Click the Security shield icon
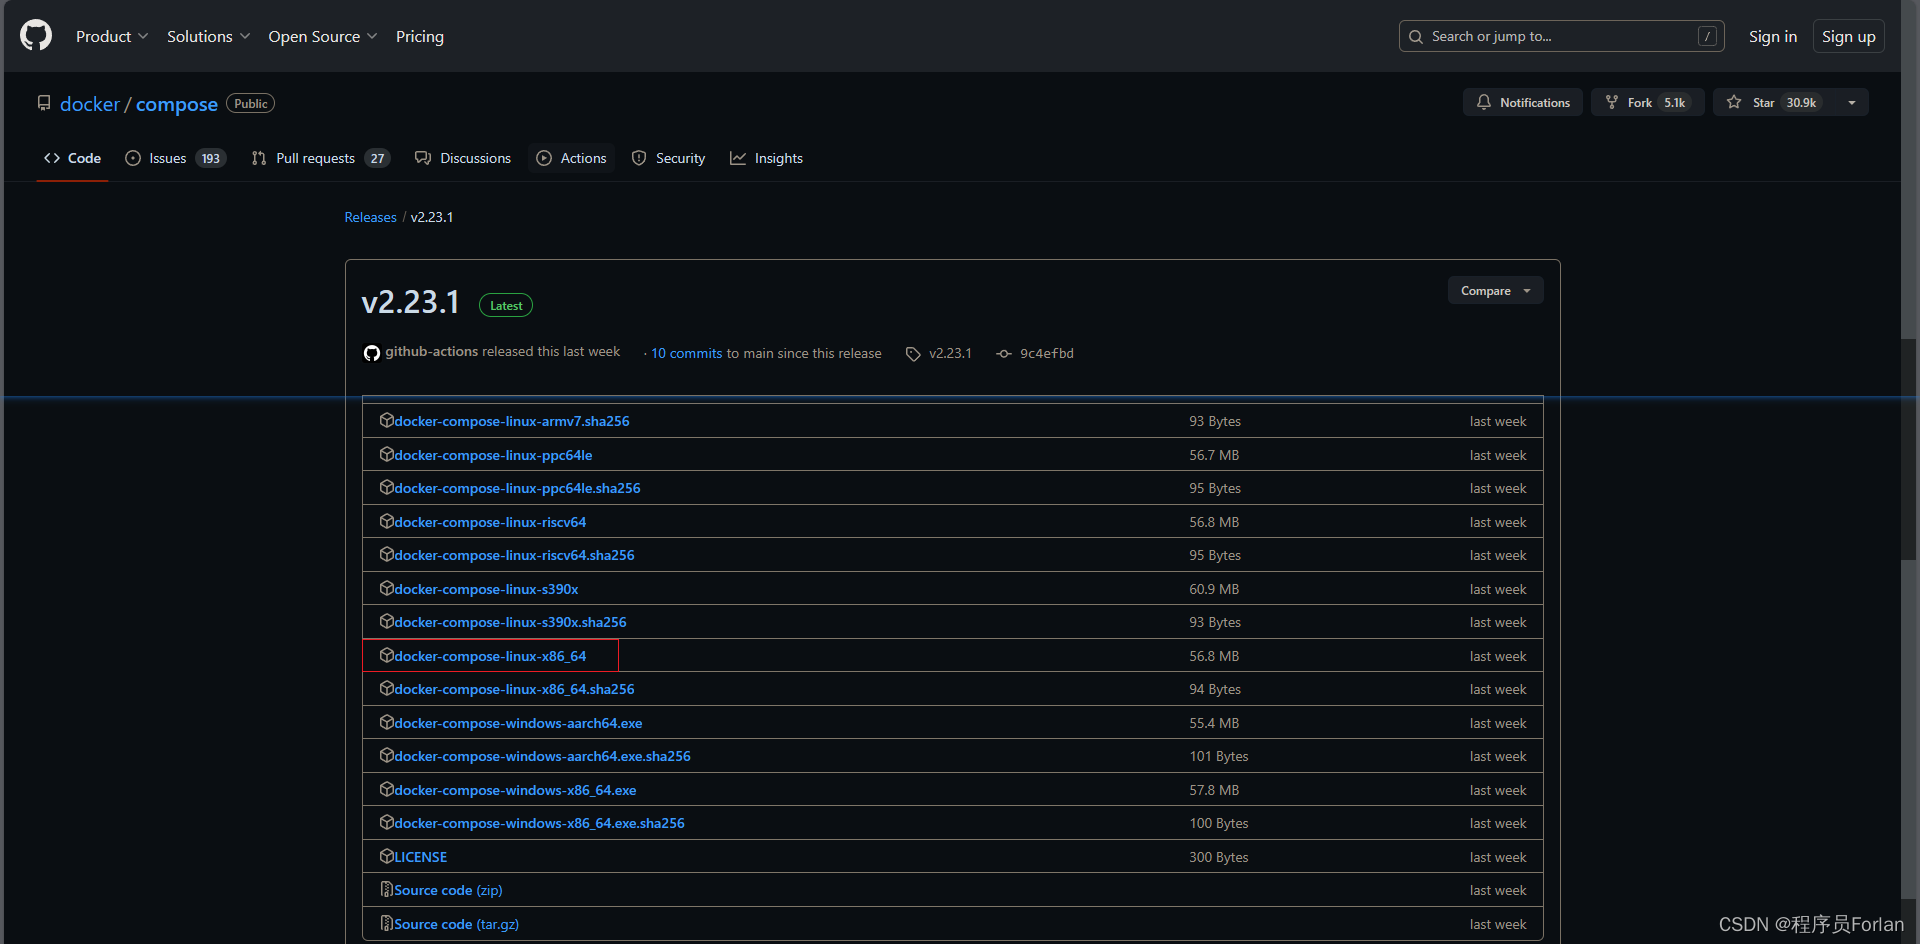This screenshot has height=944, width=1920. (639, 158)
